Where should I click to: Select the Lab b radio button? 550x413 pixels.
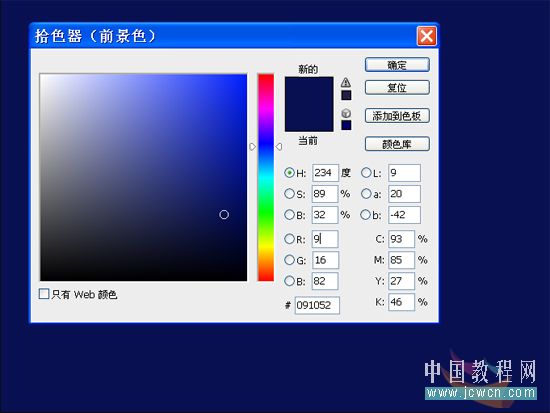[x=366, y=215]
